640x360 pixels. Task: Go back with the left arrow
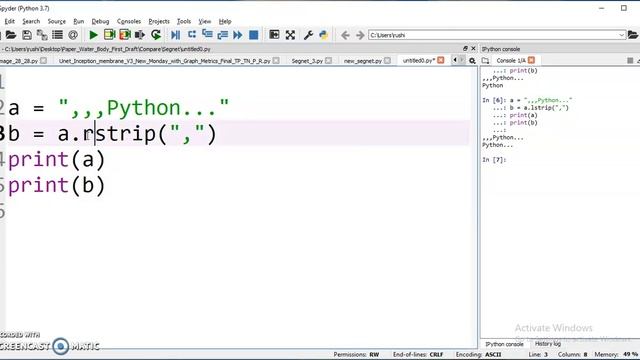tap(345, 35)
